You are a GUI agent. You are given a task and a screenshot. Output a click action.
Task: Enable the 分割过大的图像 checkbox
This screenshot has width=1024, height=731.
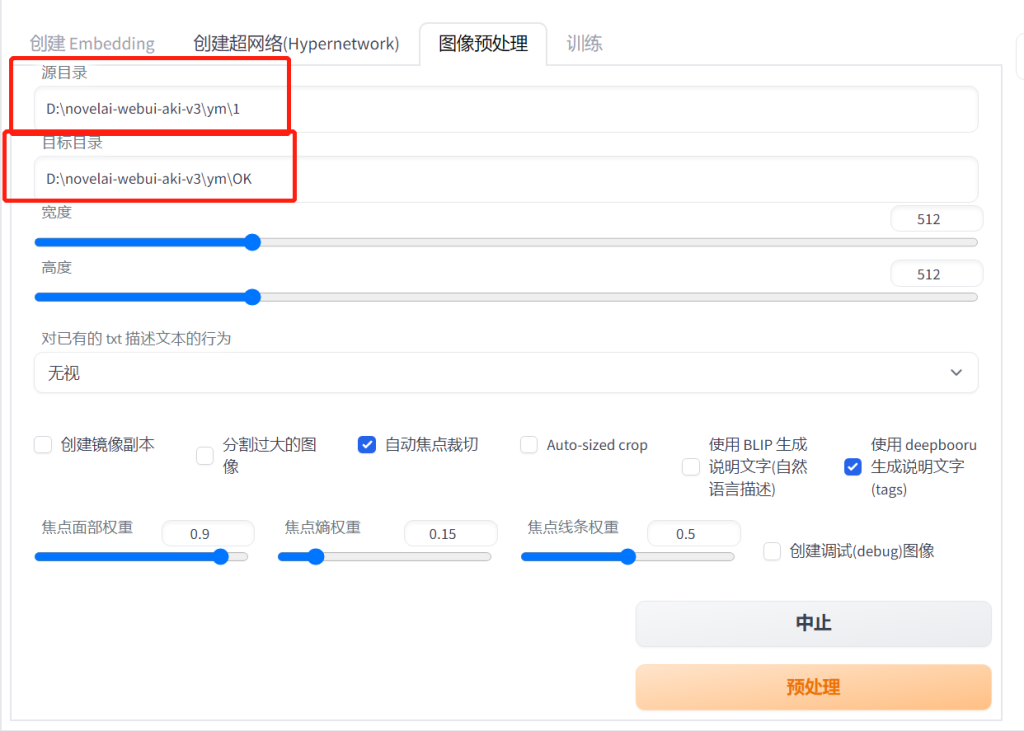(205, 456)
